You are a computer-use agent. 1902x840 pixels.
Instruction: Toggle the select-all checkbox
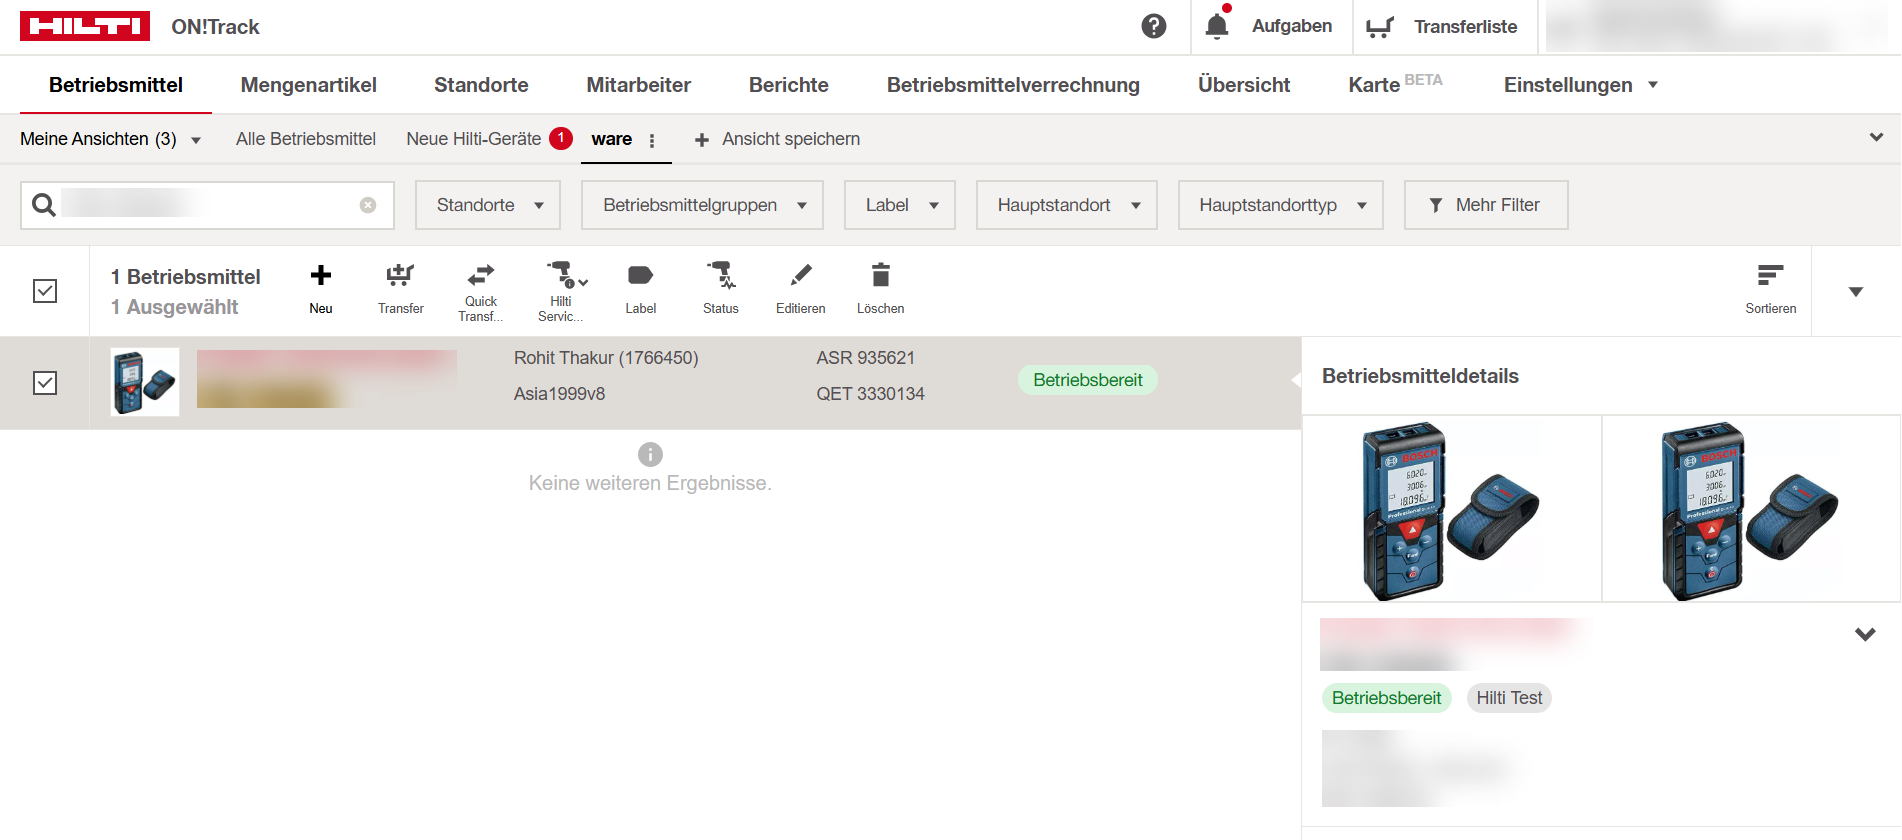(x=45, y=291)
